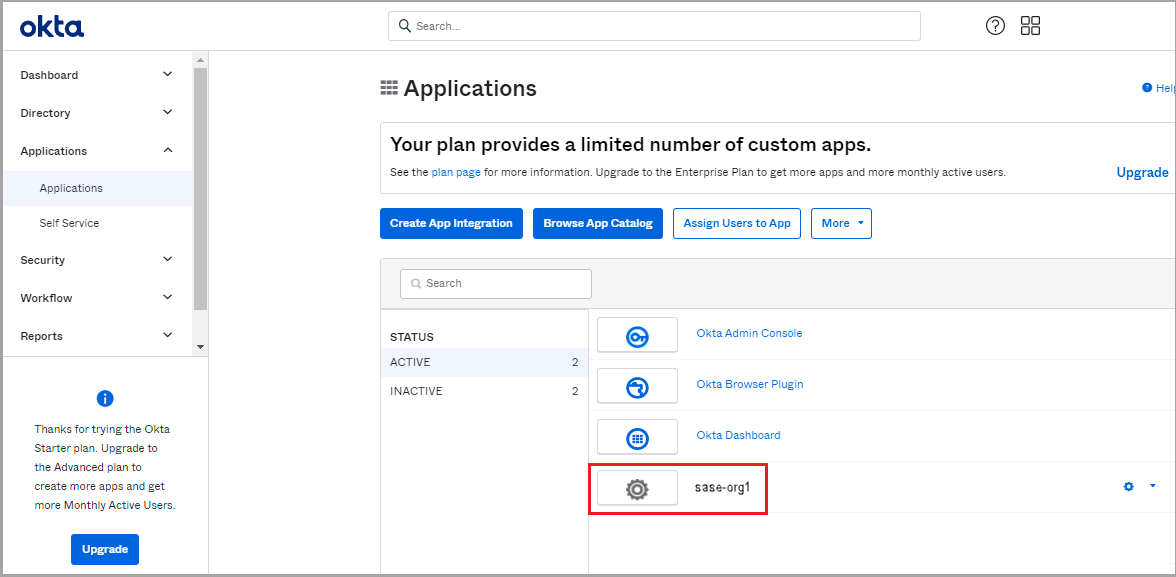Viewport: 1176px width, 577px height.
Task: Click the Applications grid icon beside the page title
Action: click(389, 88)
